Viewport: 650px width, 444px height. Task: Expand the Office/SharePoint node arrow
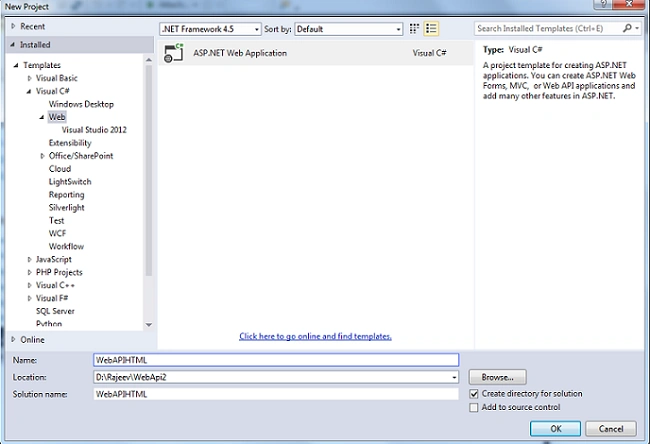(x=42, y=156)
